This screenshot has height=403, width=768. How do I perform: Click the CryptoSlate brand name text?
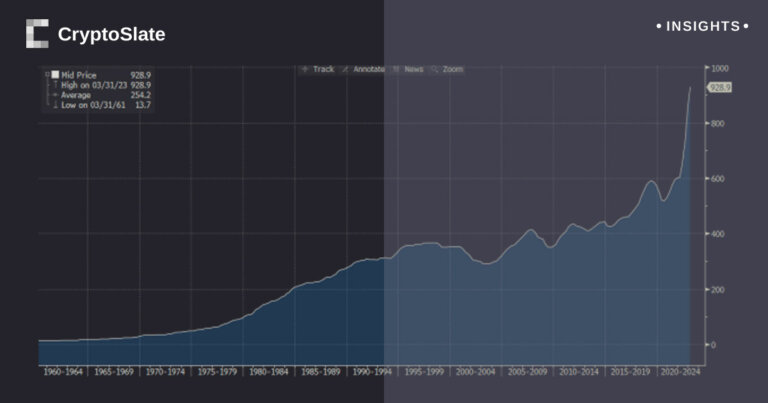[111, 35]
